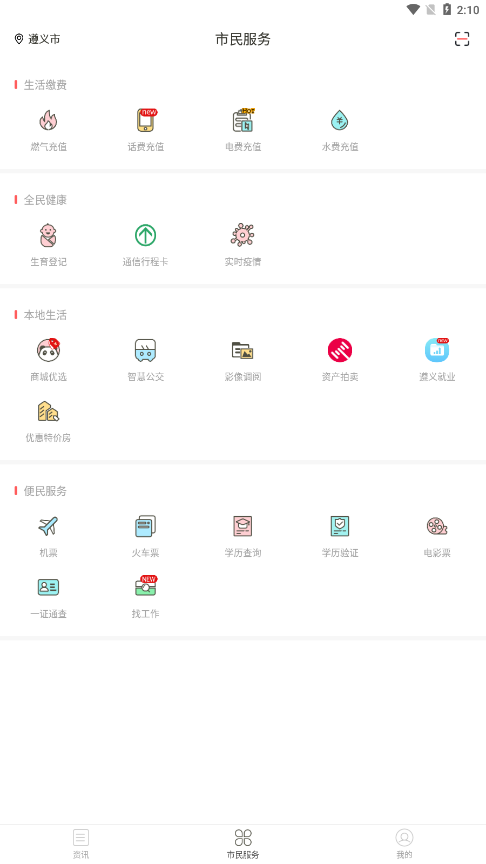Screen dimensions: 486x864
Task: Open mall picks (商城优选) panda icon
Action: (48, 350)
